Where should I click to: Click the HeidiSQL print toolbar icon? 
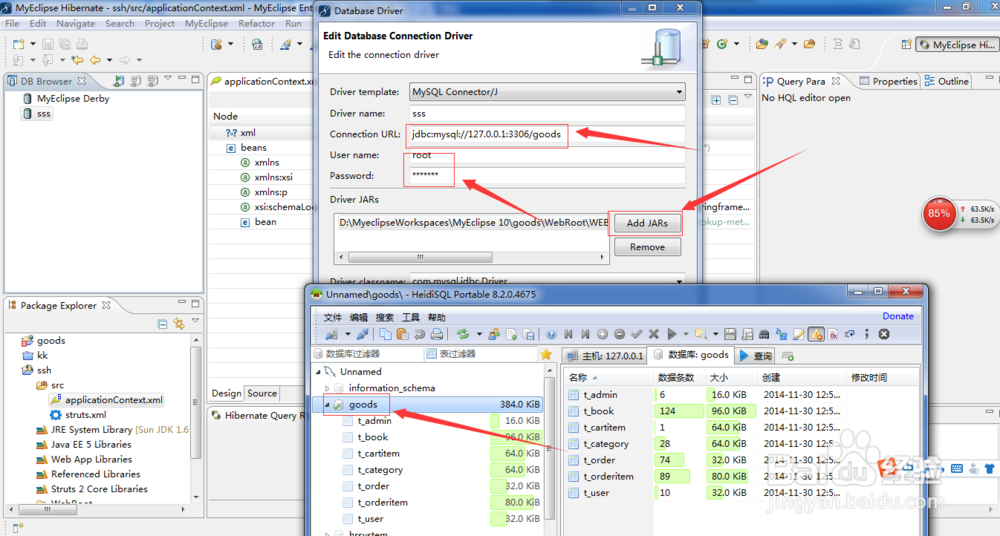(x=437, y=334)
